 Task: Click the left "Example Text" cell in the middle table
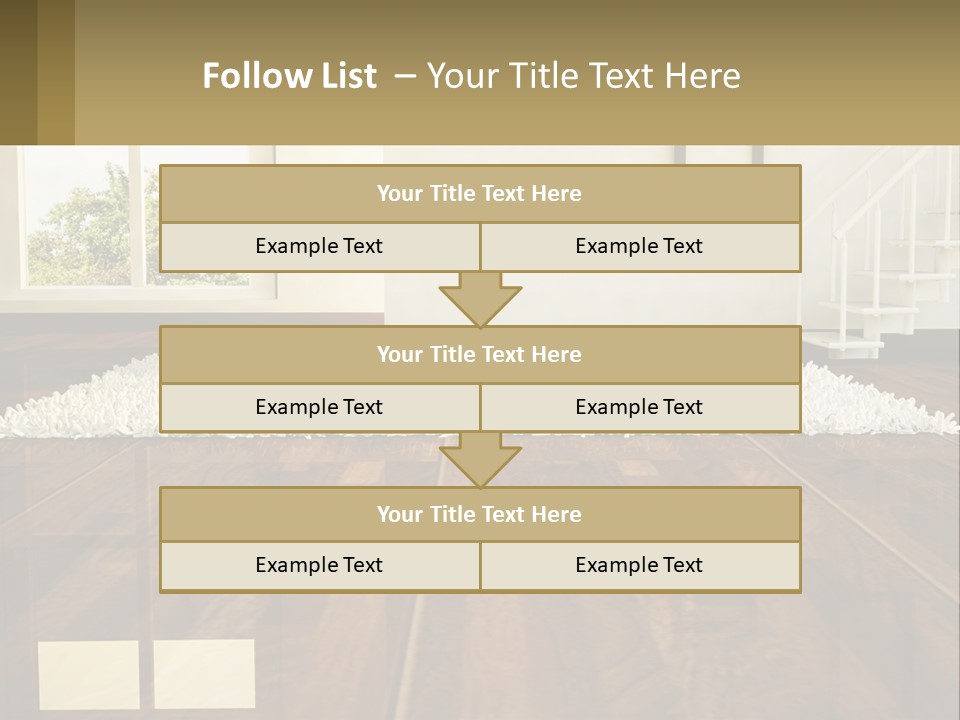pyautogui.click(x=319, y=408)
